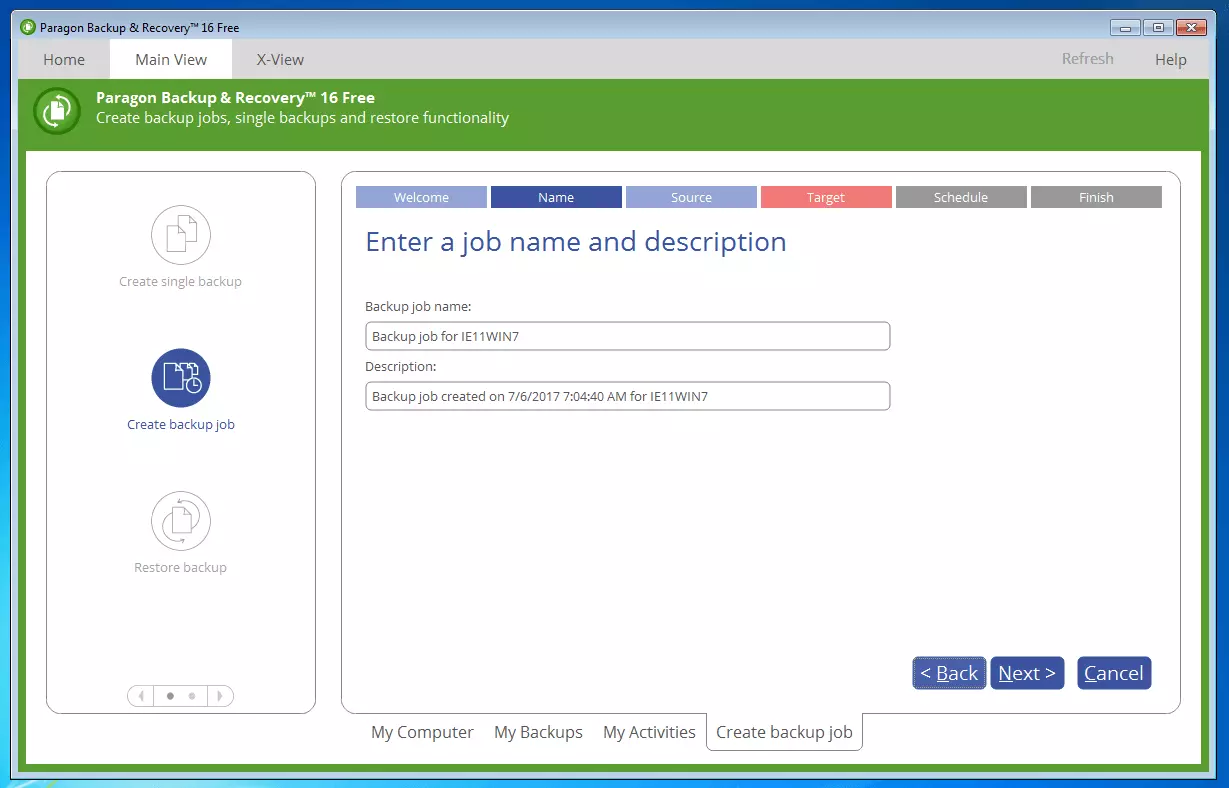Image resolution: width=1229 pixels, height=788 pixels.
Task: Click the Create backup job label
Action: pyautogui.click(x=181, y=424)
